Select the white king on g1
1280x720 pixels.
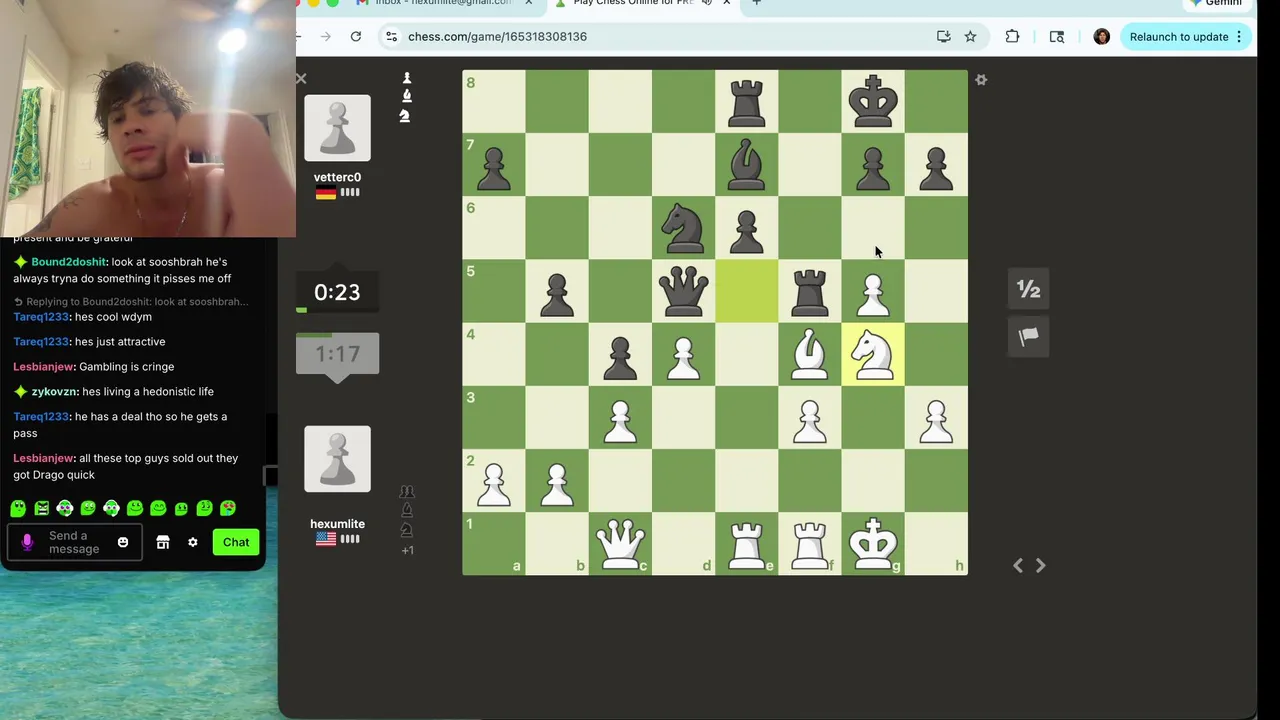pos(873,544)
